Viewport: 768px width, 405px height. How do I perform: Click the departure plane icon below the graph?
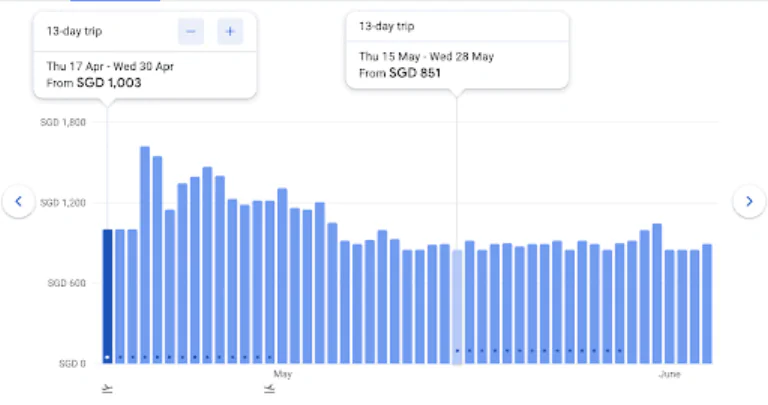[x=107, y=389]
